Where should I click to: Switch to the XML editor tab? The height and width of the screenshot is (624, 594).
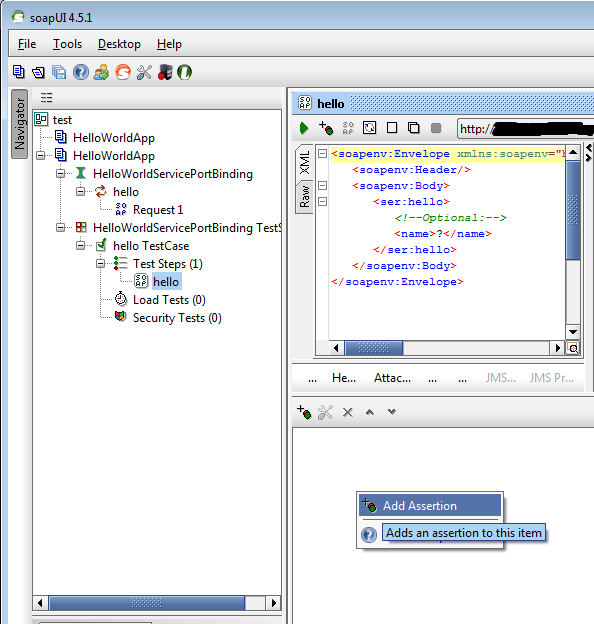304,163
